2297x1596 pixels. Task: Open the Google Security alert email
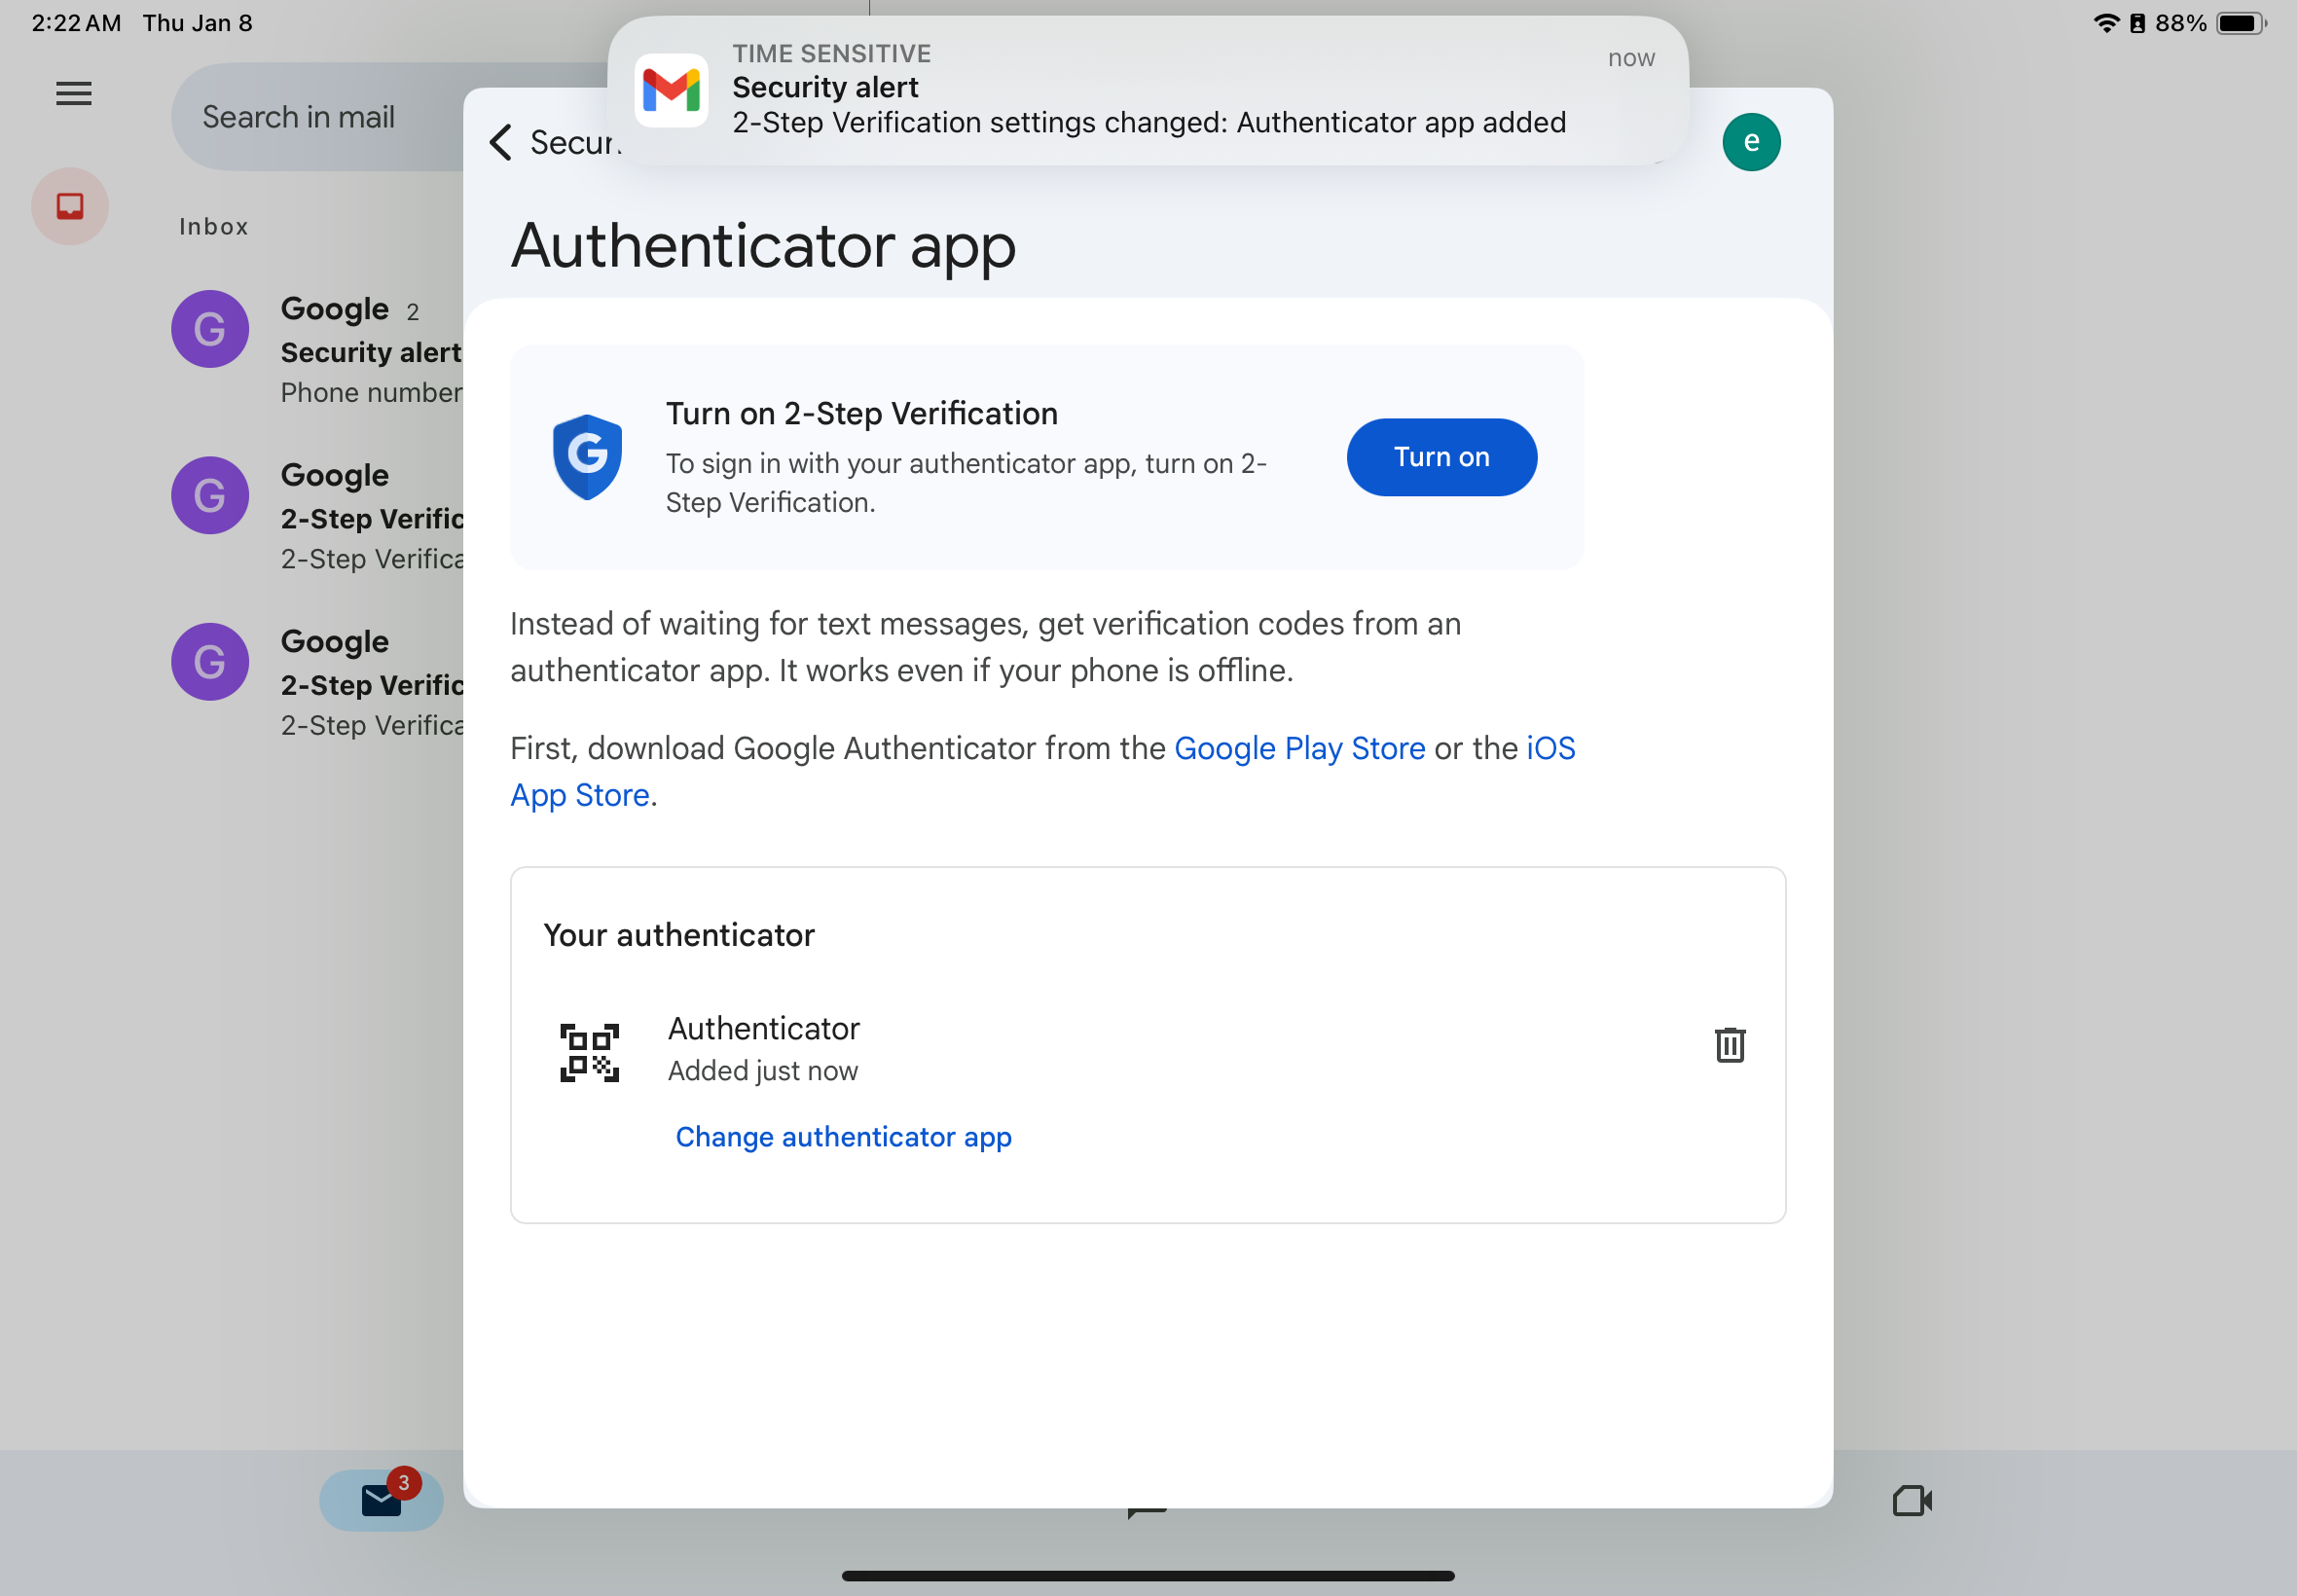tap(318, 350)
